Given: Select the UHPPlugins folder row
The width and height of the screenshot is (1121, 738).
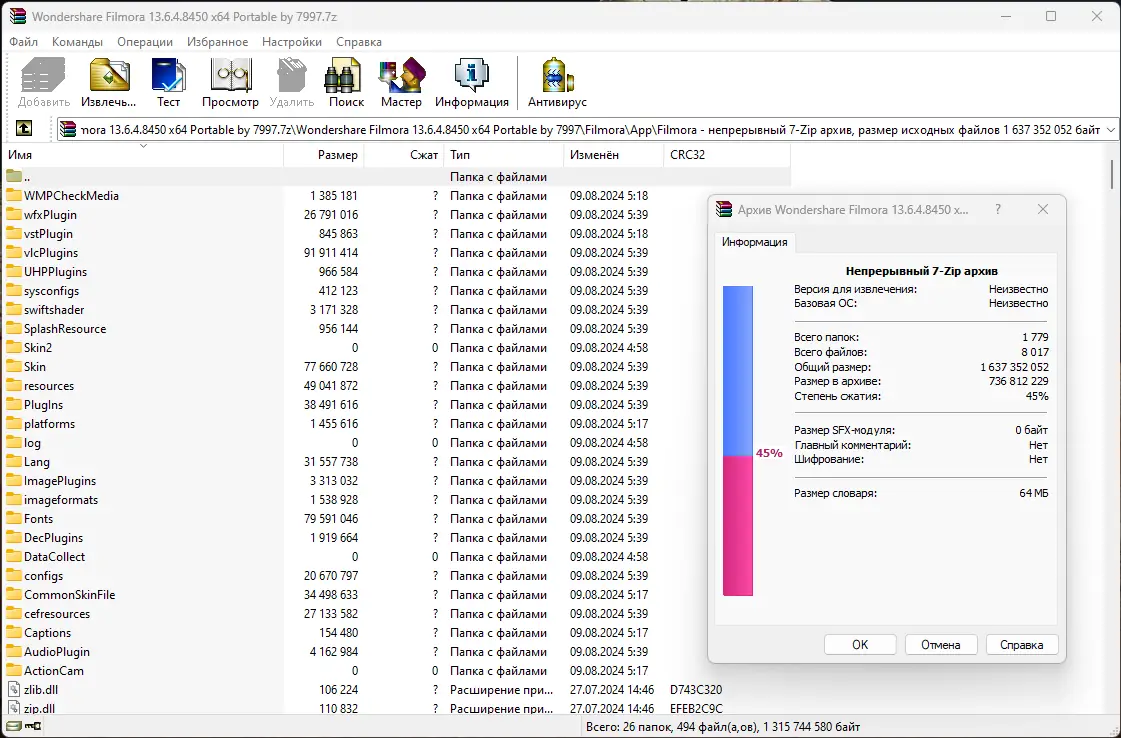Looking at the screenshot, I should 397,272.
